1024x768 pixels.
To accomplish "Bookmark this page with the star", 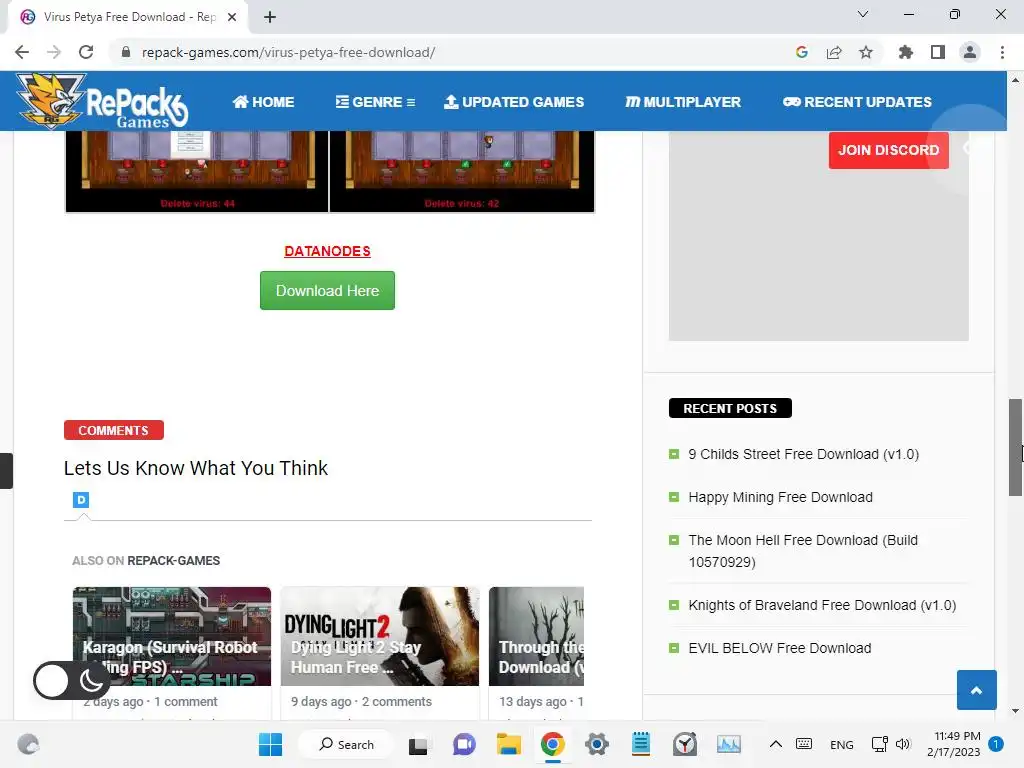I will click(x=866, y=52).
